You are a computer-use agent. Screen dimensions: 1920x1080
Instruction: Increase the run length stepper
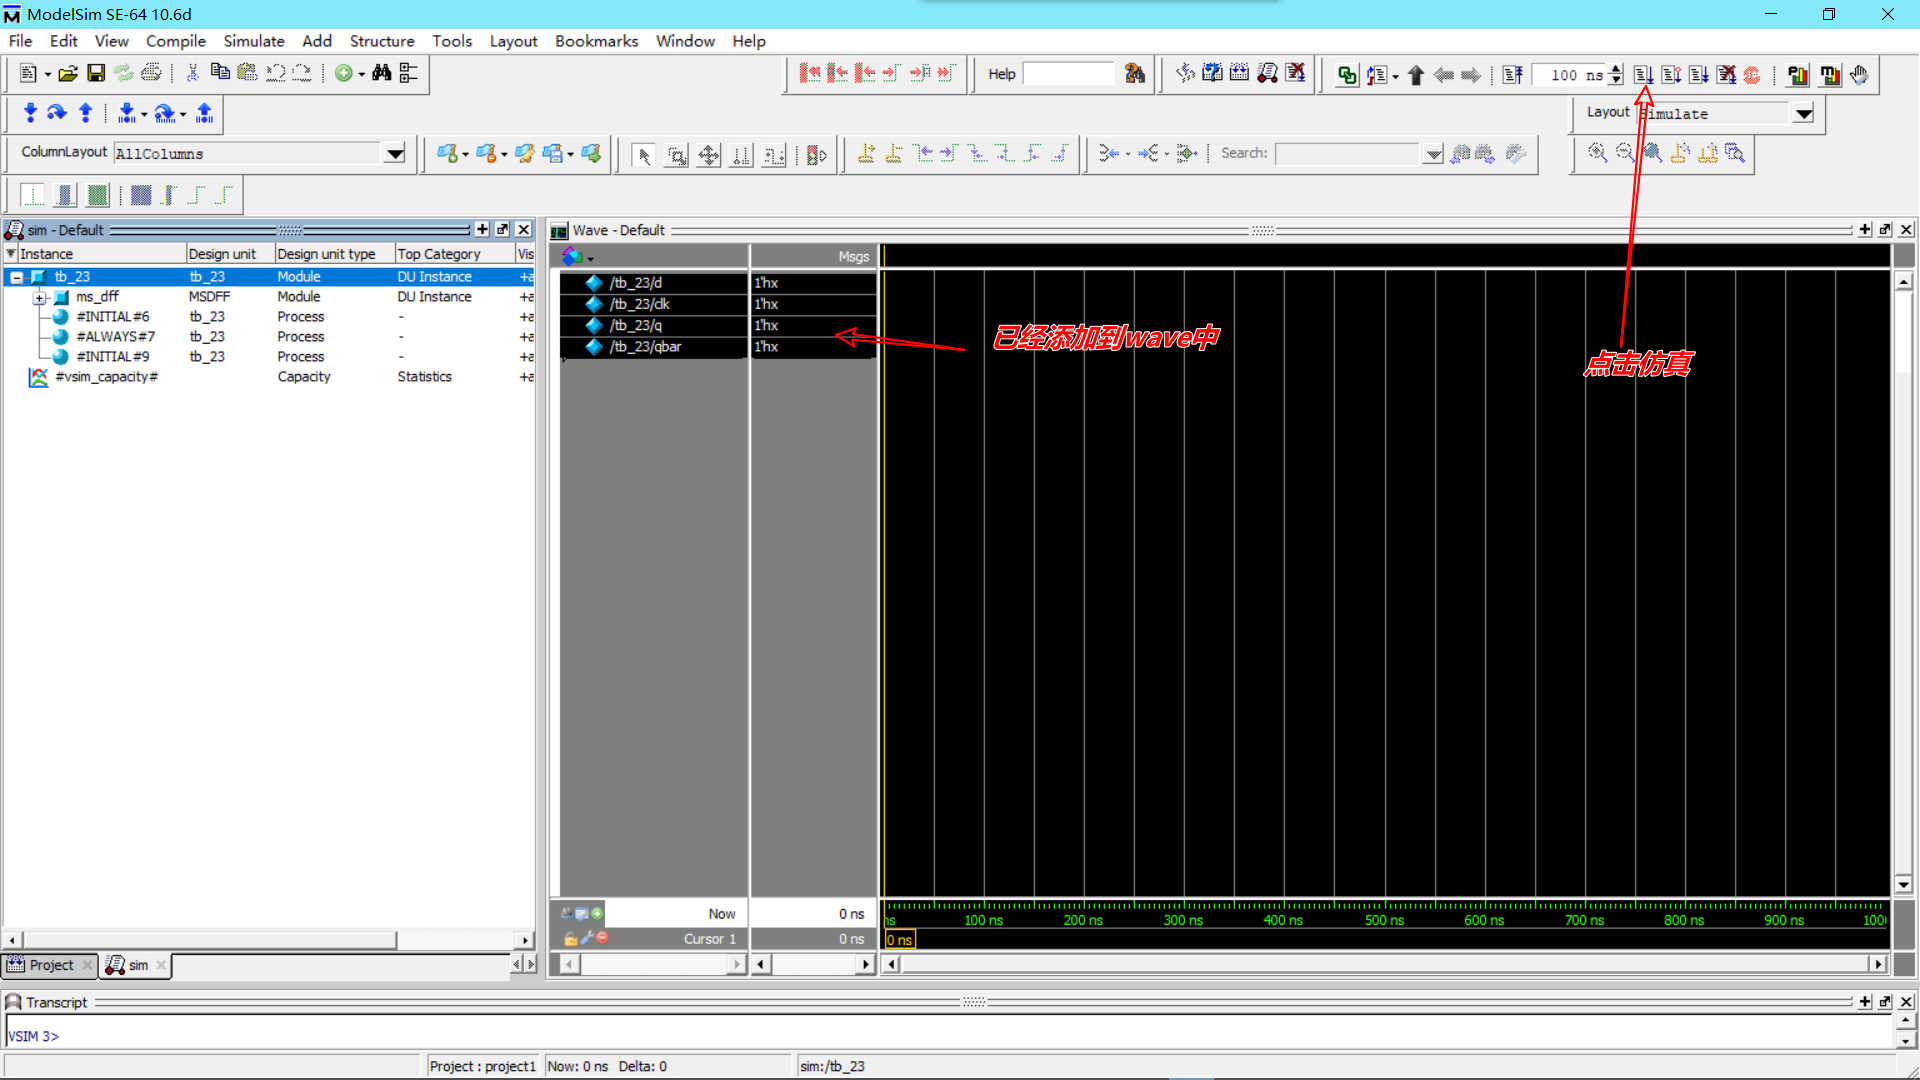click(x=1616, y=69)
